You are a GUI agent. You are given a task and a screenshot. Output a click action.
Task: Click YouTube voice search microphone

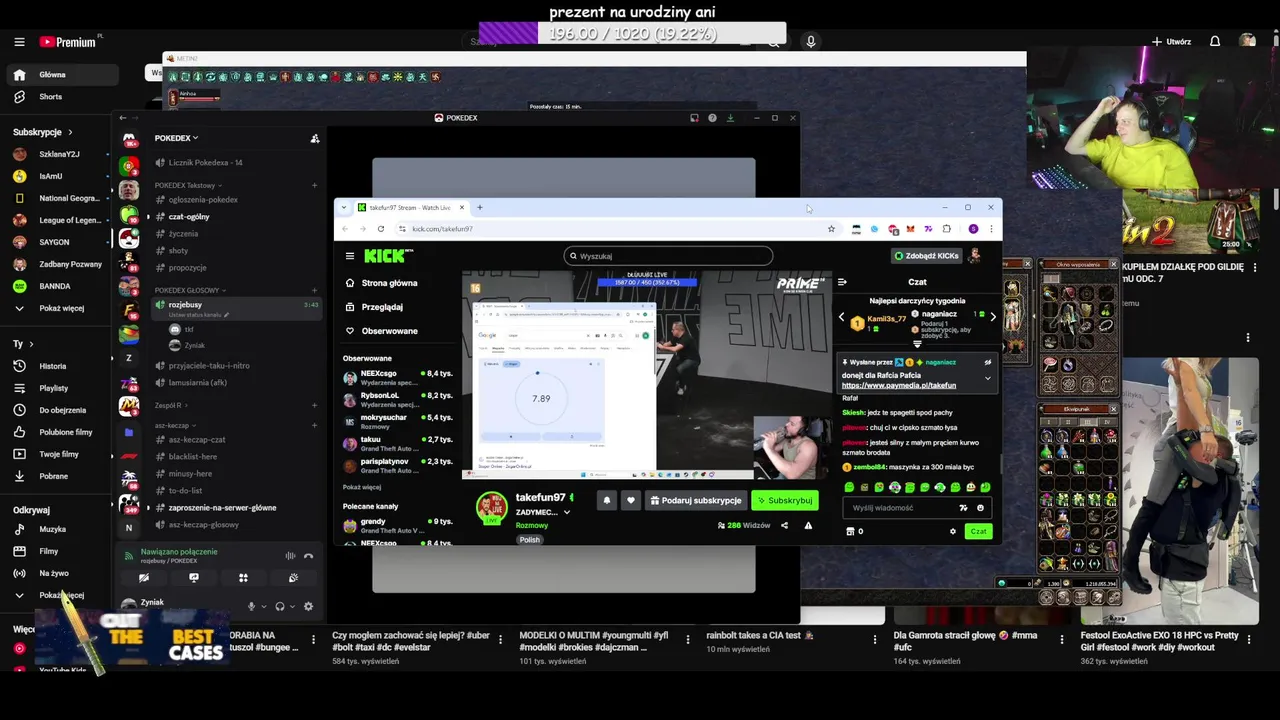[x=811, y=41]
